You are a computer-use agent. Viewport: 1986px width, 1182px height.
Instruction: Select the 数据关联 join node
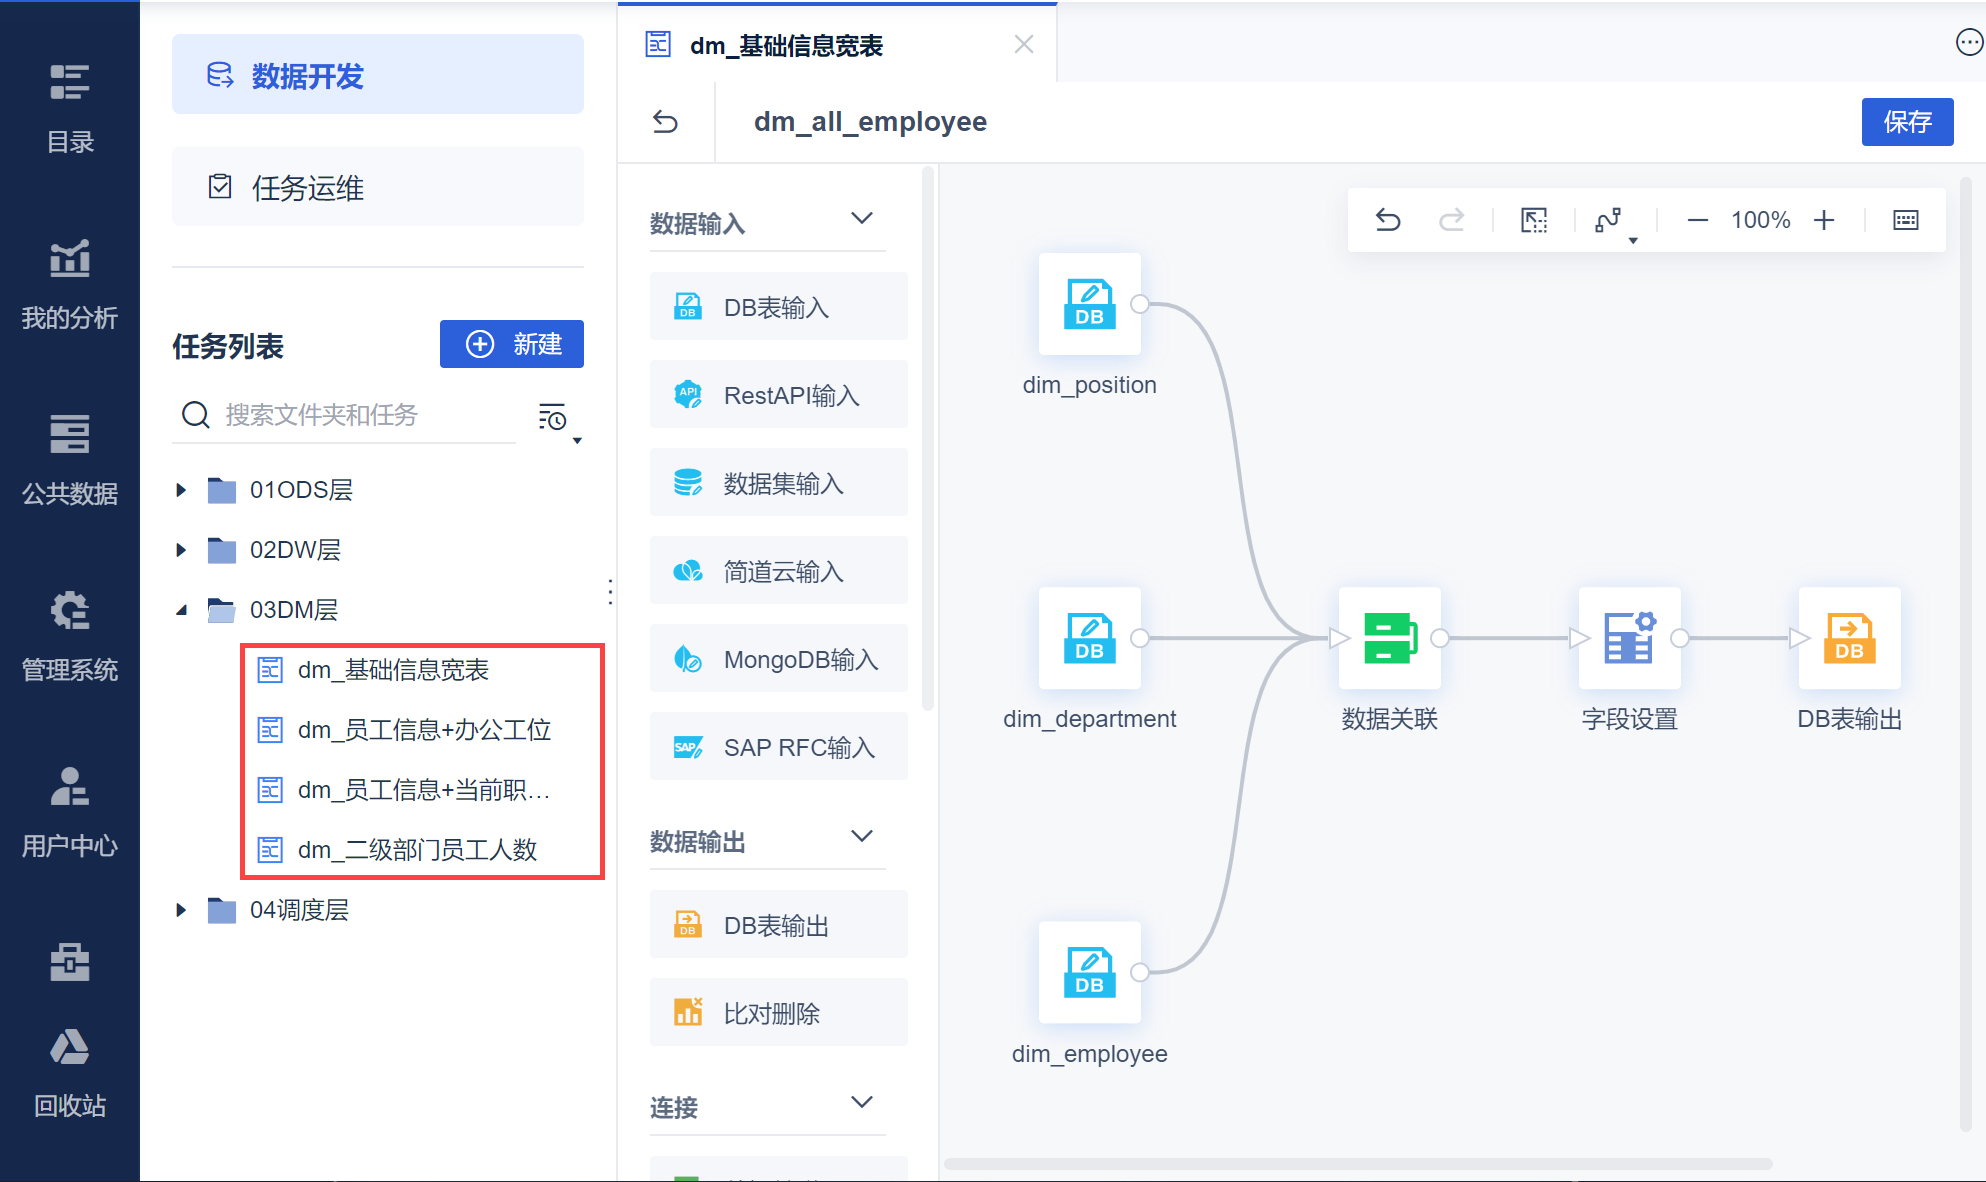1389,638
